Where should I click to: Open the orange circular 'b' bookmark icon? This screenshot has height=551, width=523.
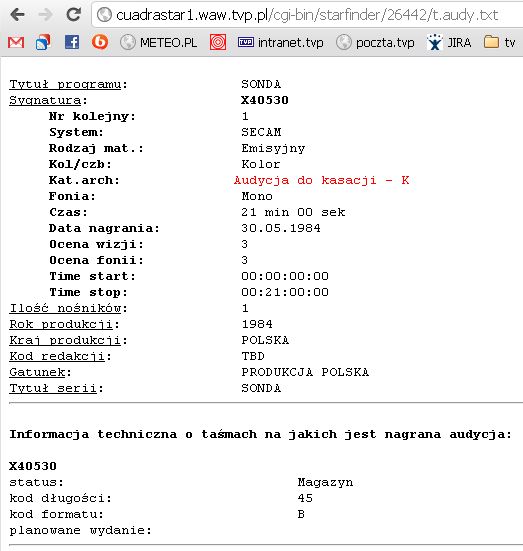click(x=100, y=43)
